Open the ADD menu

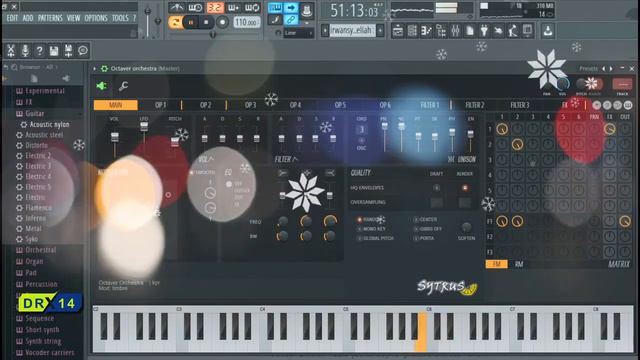tap(28, 18)
